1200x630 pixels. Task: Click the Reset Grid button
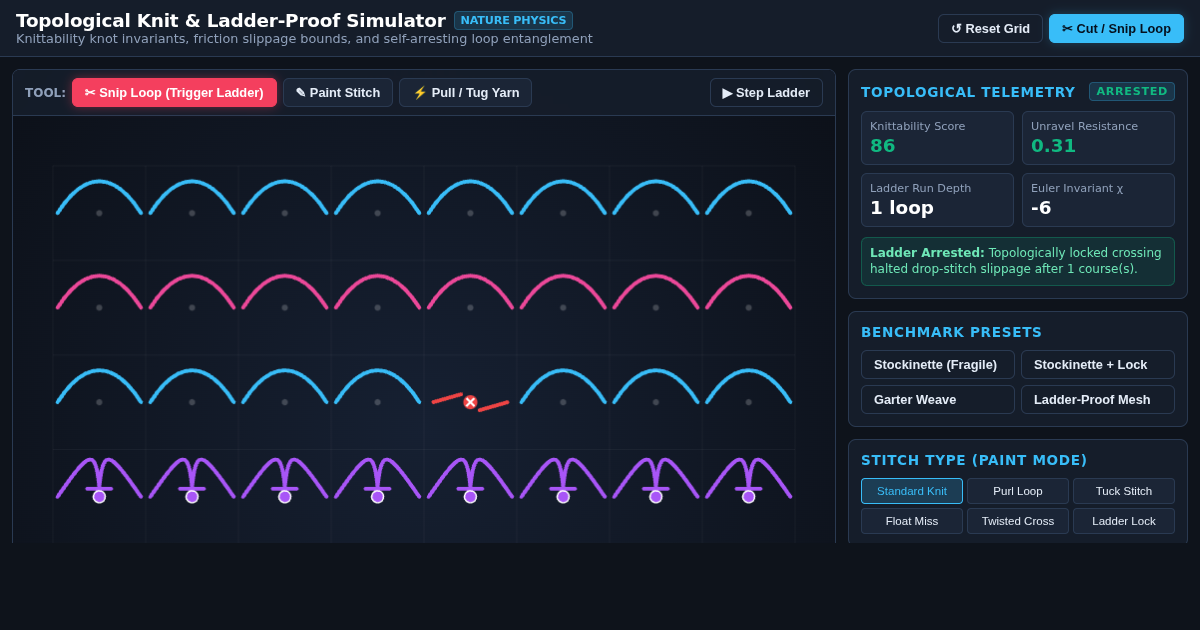990,28
